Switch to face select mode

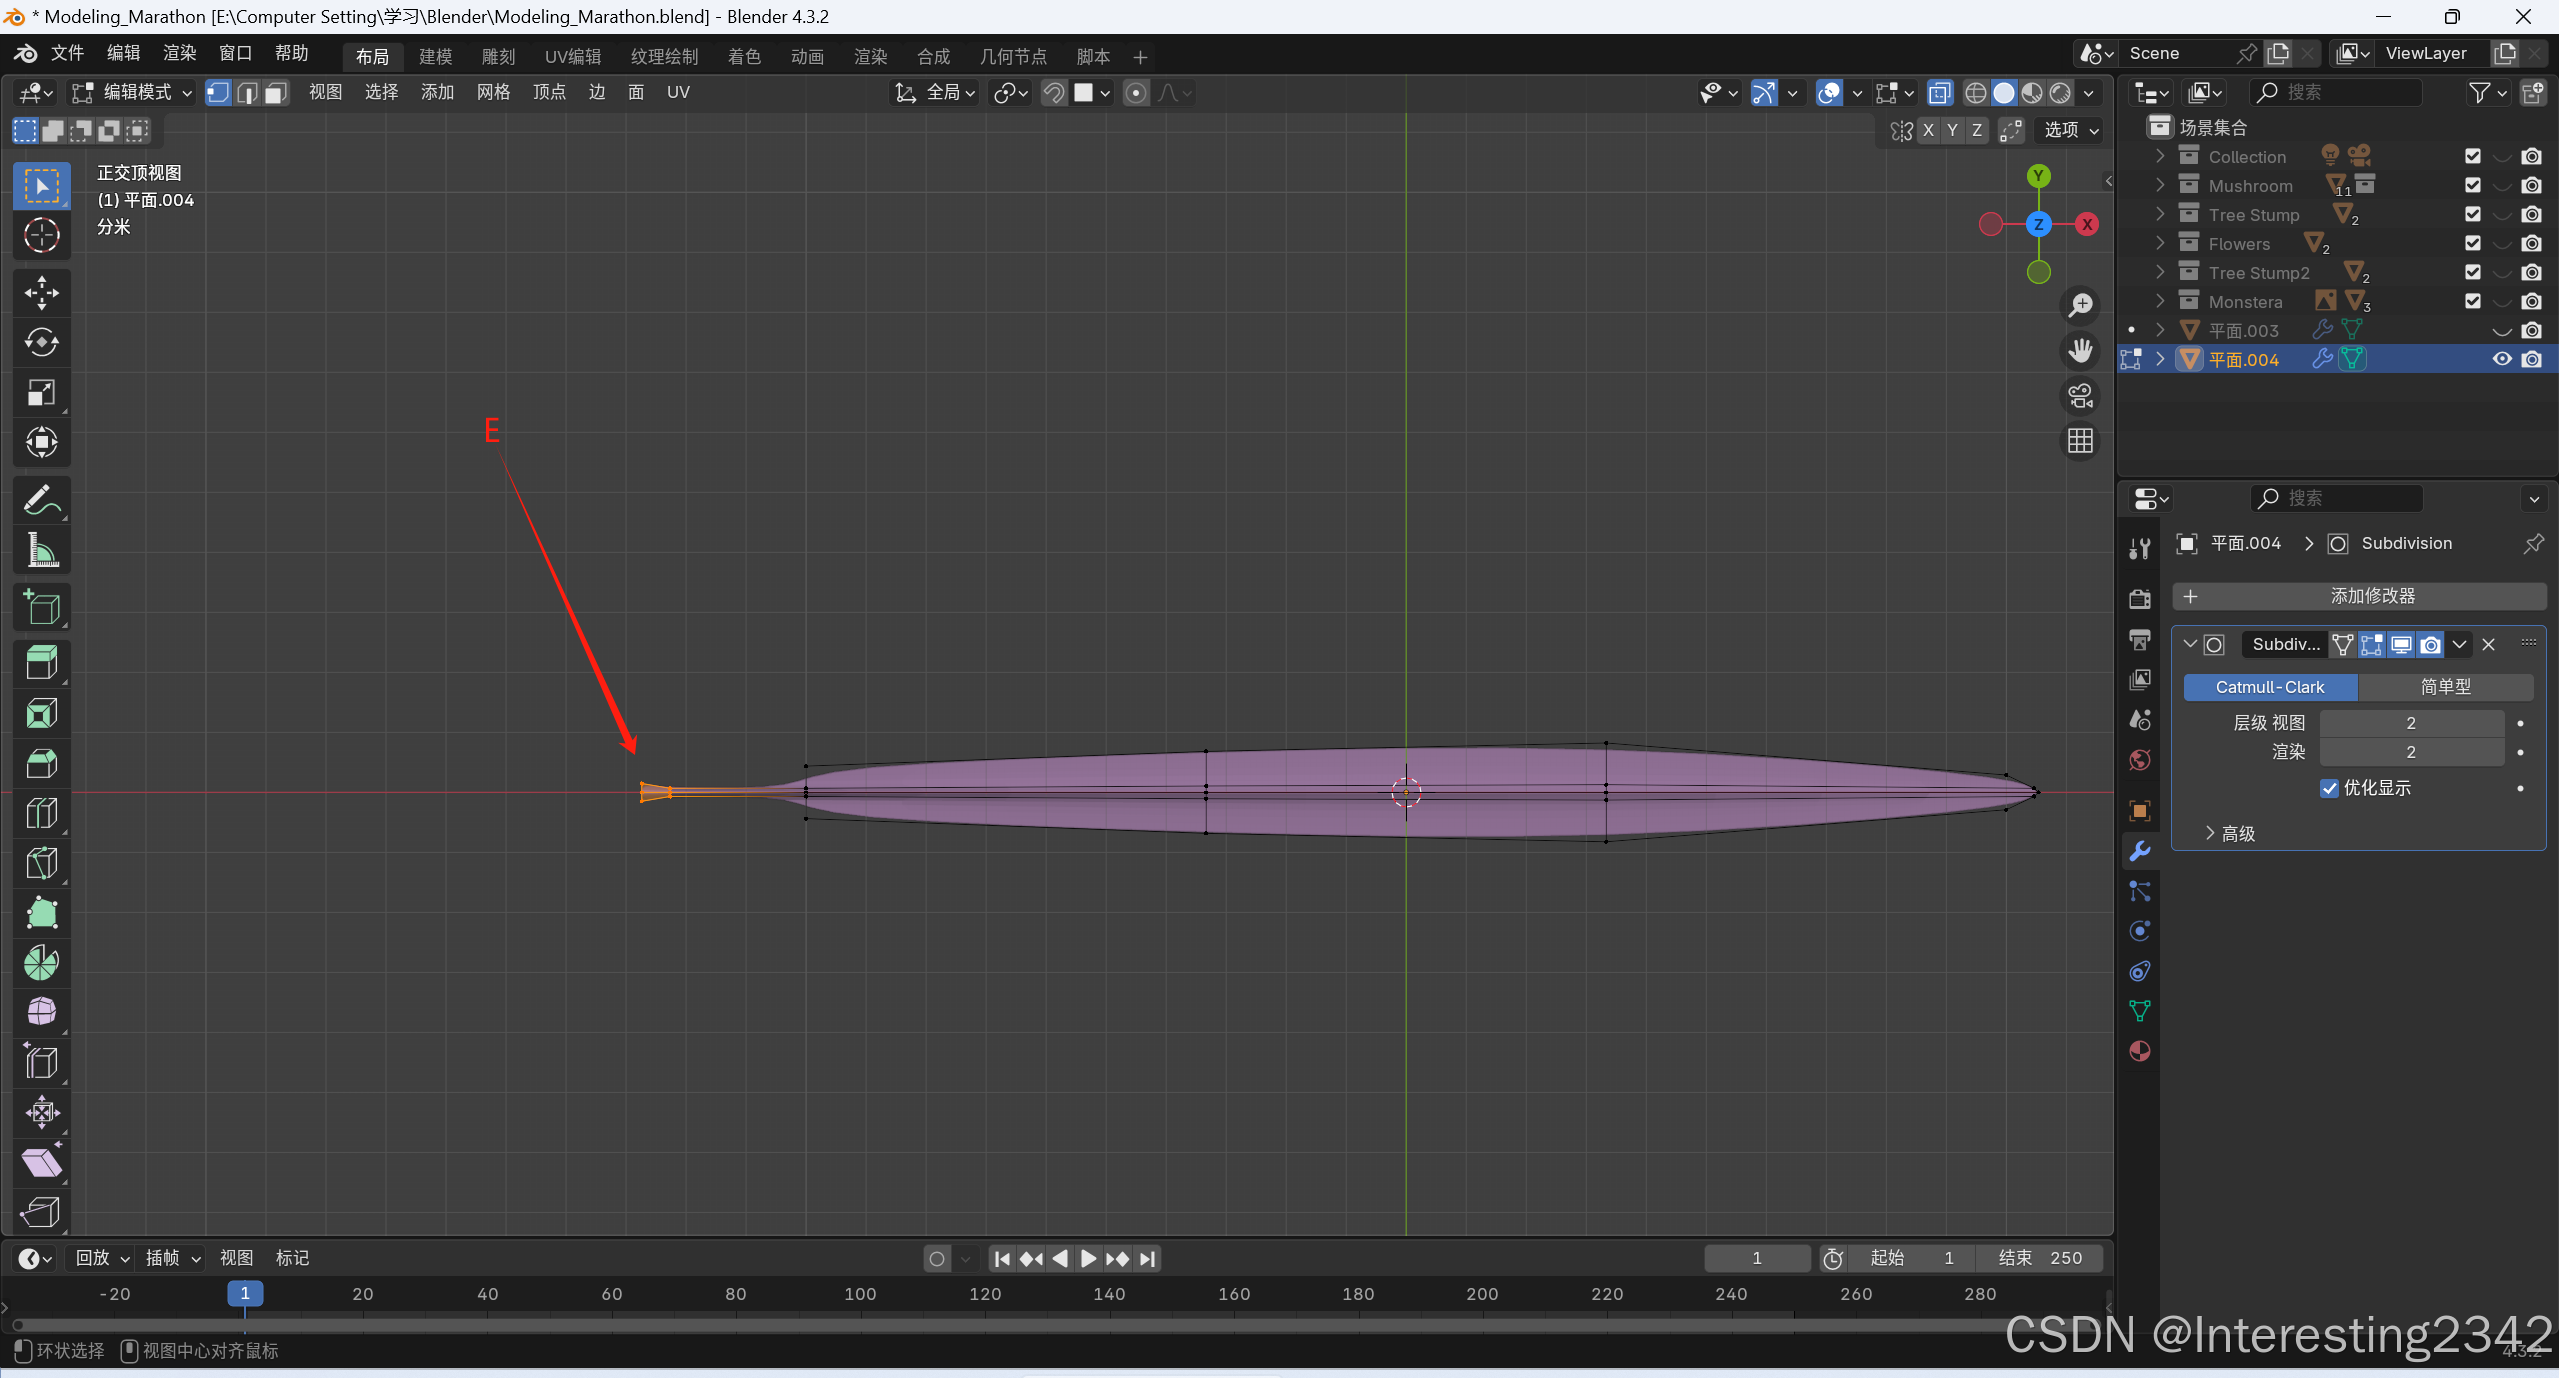coord(276,93)
